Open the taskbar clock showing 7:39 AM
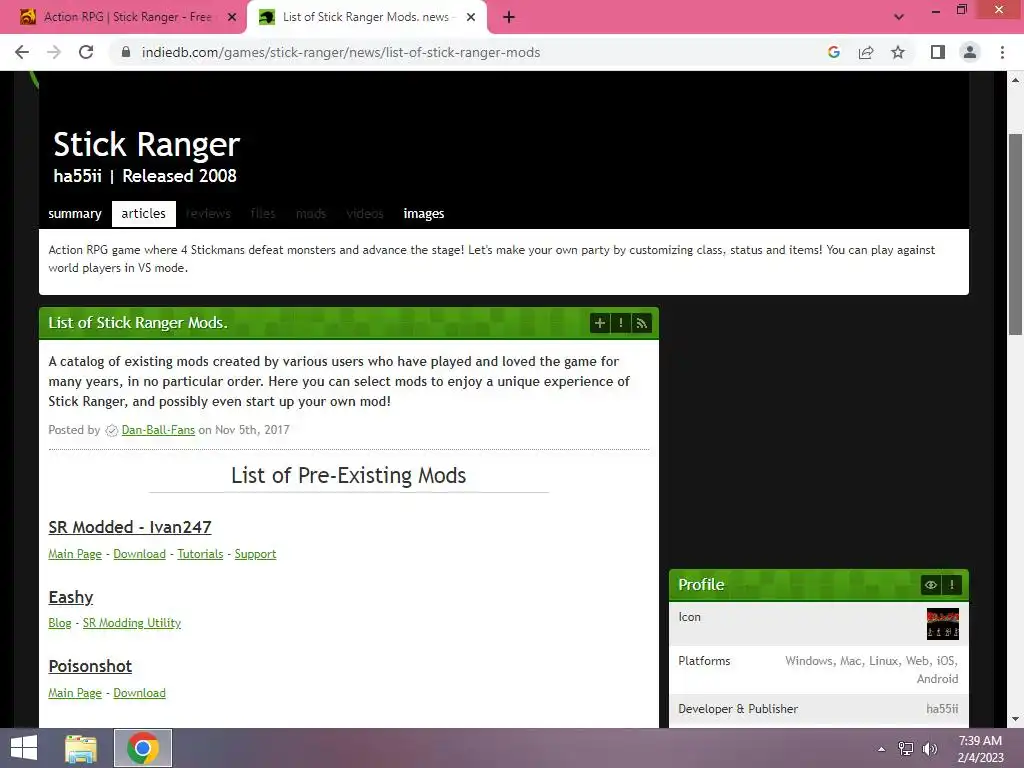Viewport: 1024px width, 768px height. click(980, 749)
